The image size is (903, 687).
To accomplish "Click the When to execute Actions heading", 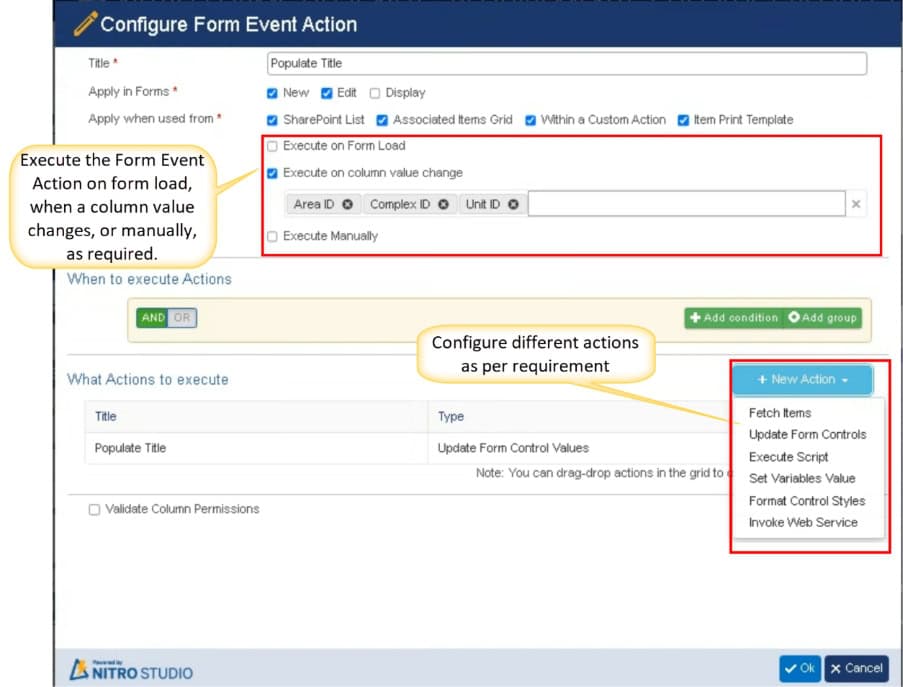I will 149,279.
